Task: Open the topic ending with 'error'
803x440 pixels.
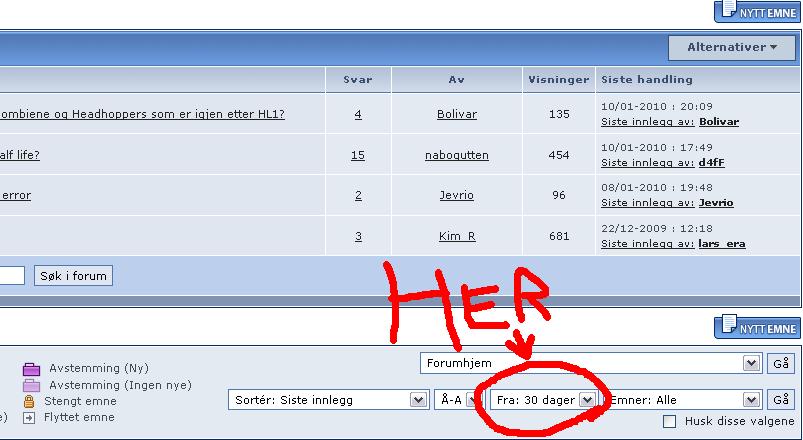Action: 16,195
